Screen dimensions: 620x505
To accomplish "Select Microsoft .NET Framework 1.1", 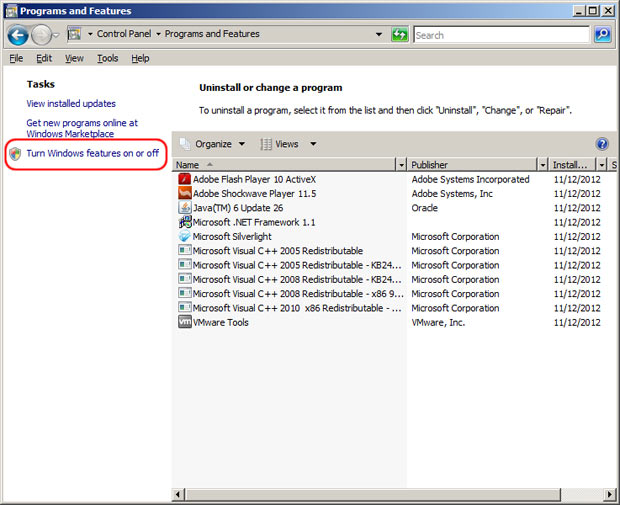I will (254, 222).
